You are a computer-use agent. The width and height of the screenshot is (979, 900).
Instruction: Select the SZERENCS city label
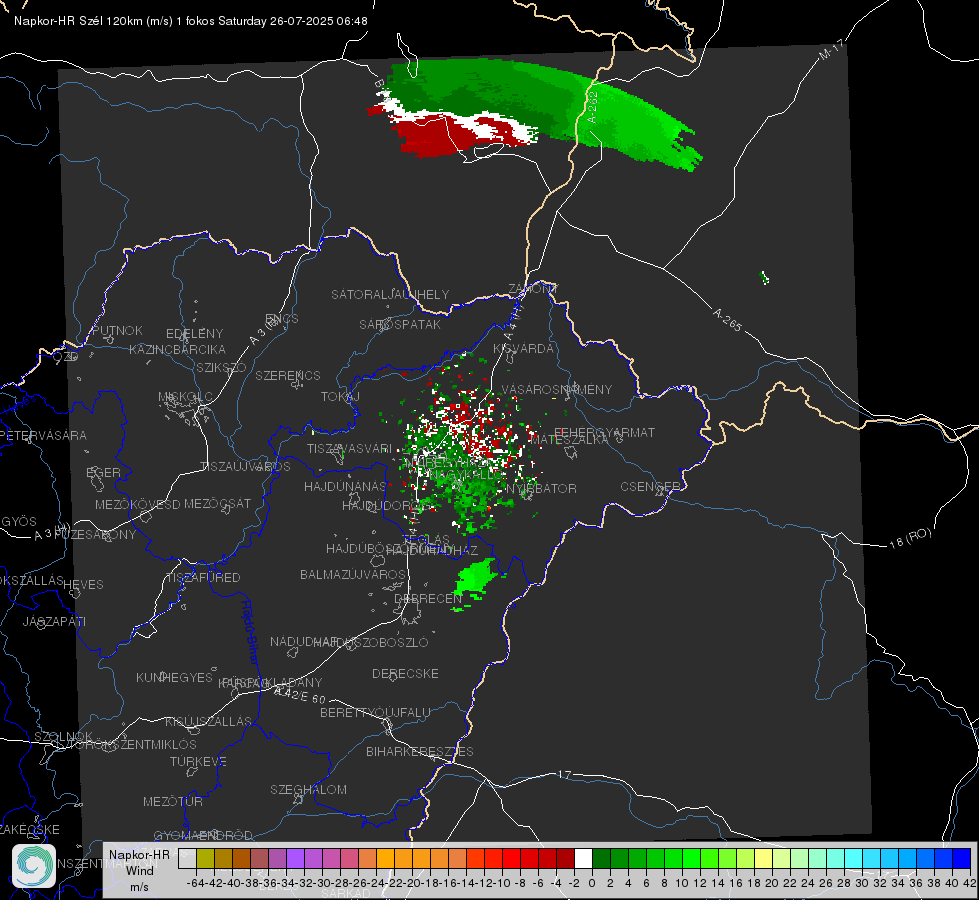tap(288, 375)
